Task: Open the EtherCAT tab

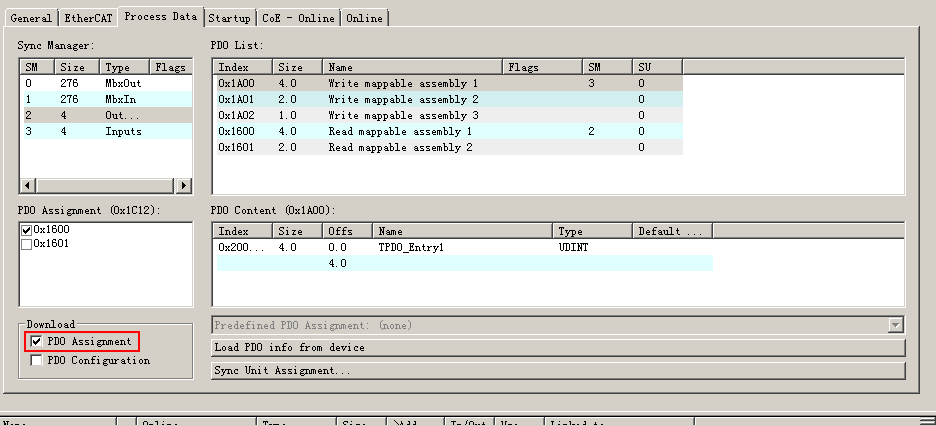Action: (x=88, y=18)
